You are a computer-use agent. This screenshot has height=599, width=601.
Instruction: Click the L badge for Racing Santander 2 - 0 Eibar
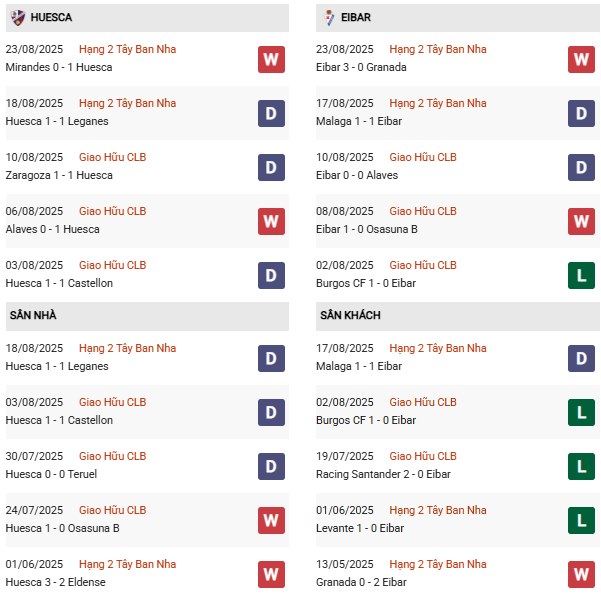[x=581, y=466]
